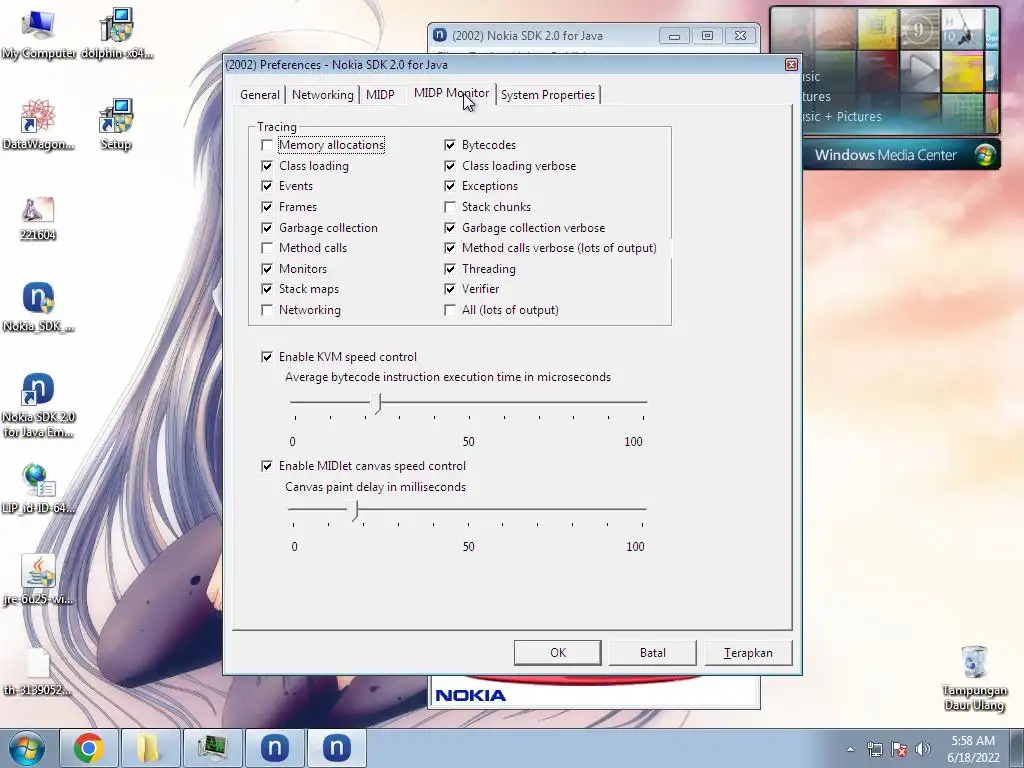Screen dimensions: 1024x768
Task: Open jre-6u25 Java installer icon
Action: click(x=38, y=580)
